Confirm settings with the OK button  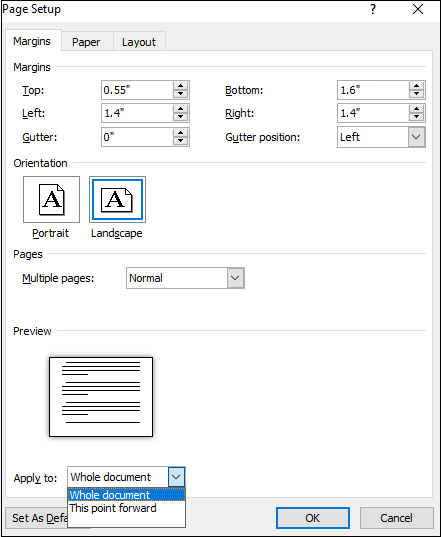(313, 518)
